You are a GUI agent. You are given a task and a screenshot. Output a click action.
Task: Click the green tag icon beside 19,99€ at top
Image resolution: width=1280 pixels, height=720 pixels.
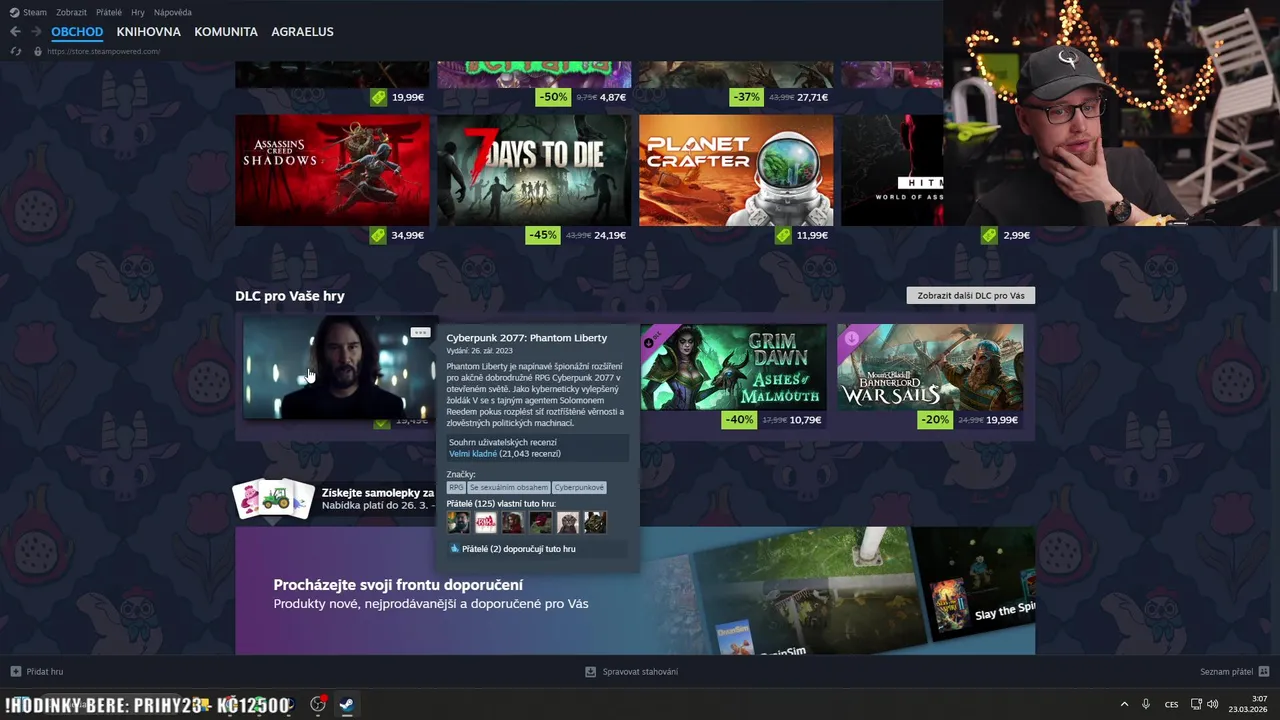coord(378,97)
